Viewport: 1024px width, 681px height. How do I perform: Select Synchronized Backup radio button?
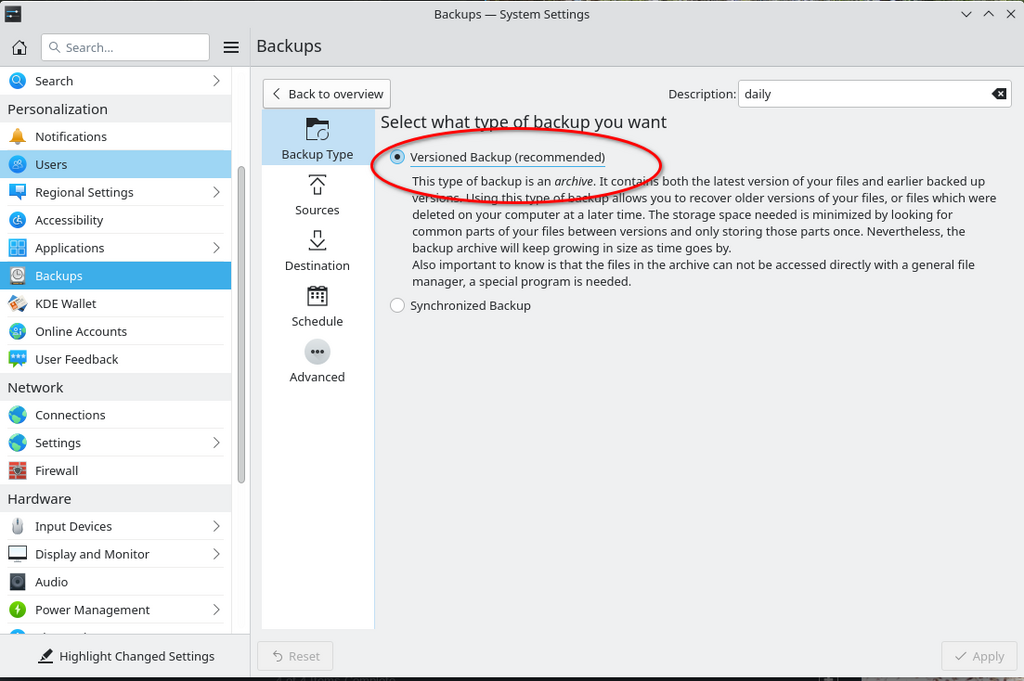click(398, 306)
